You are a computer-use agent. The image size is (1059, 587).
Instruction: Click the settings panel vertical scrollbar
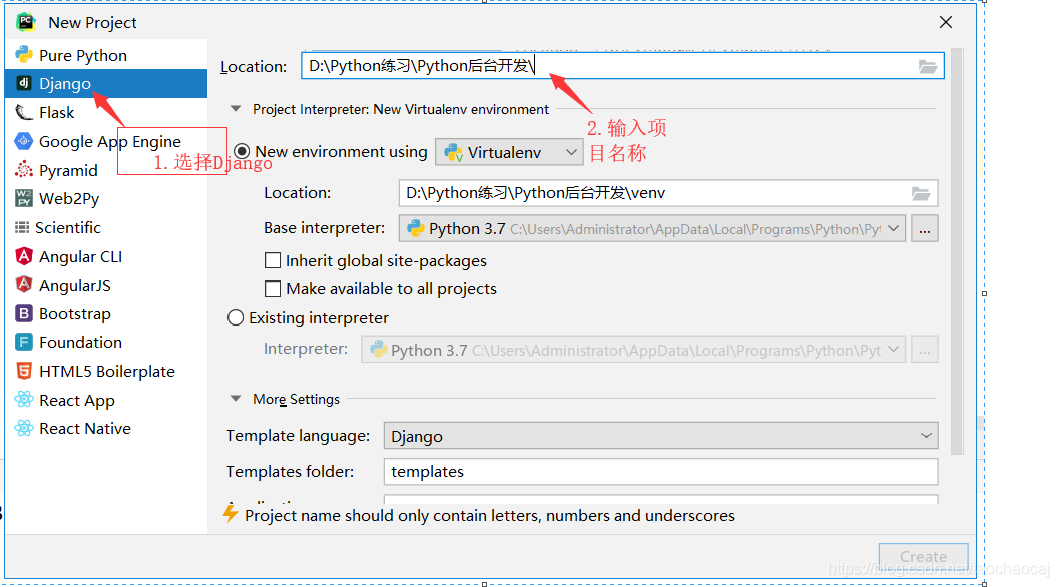coord(956,251)
